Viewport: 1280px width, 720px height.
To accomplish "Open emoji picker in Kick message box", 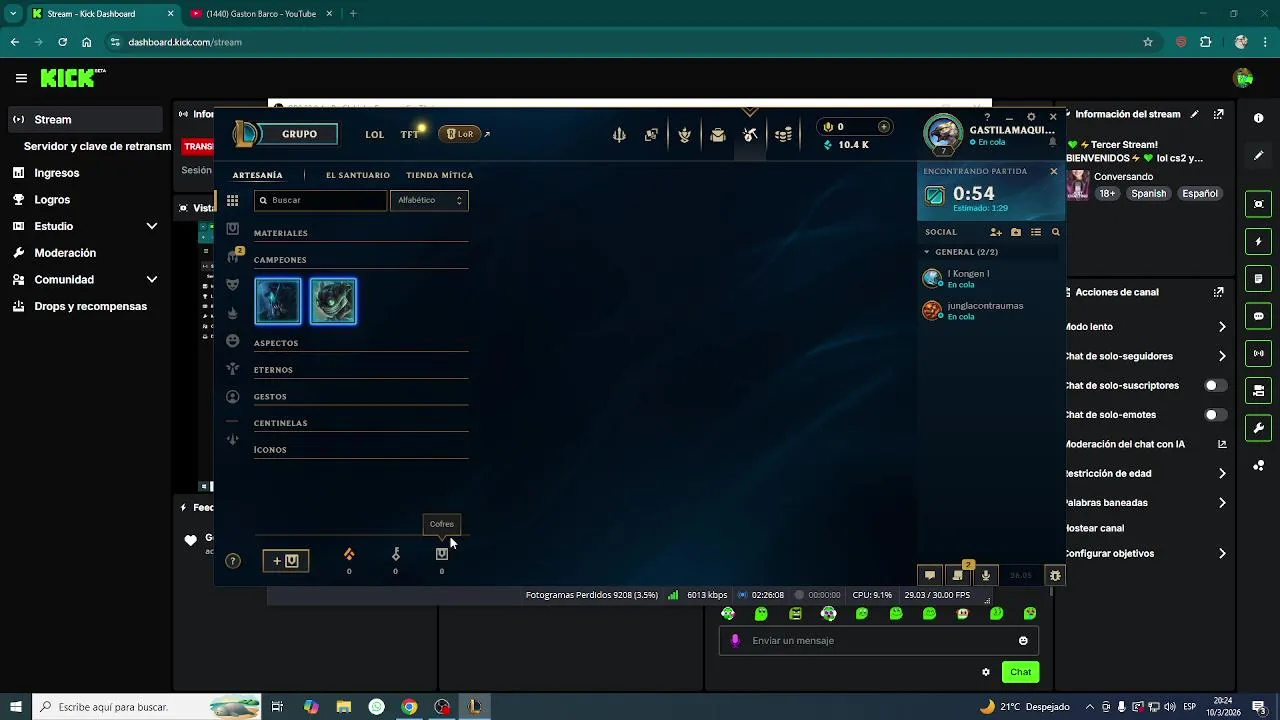I will click(x=1023, y=641).
